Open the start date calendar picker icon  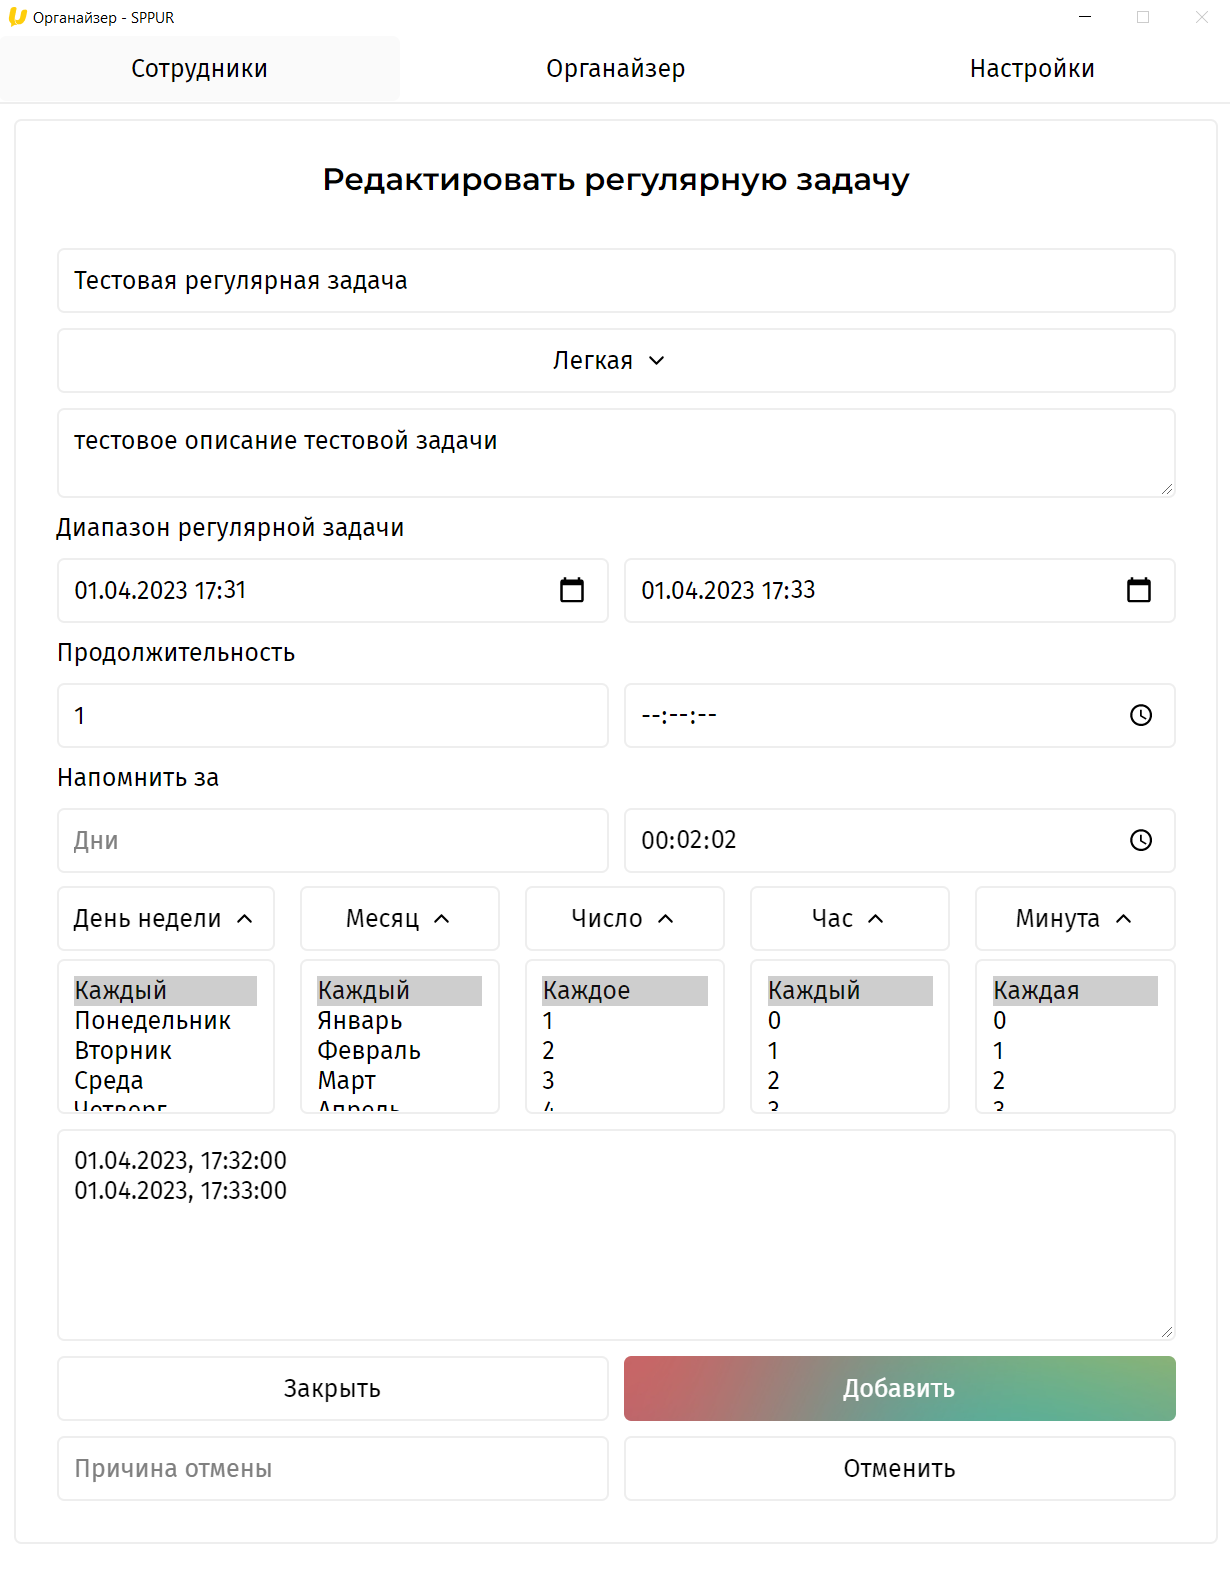[x=572, y=590]
